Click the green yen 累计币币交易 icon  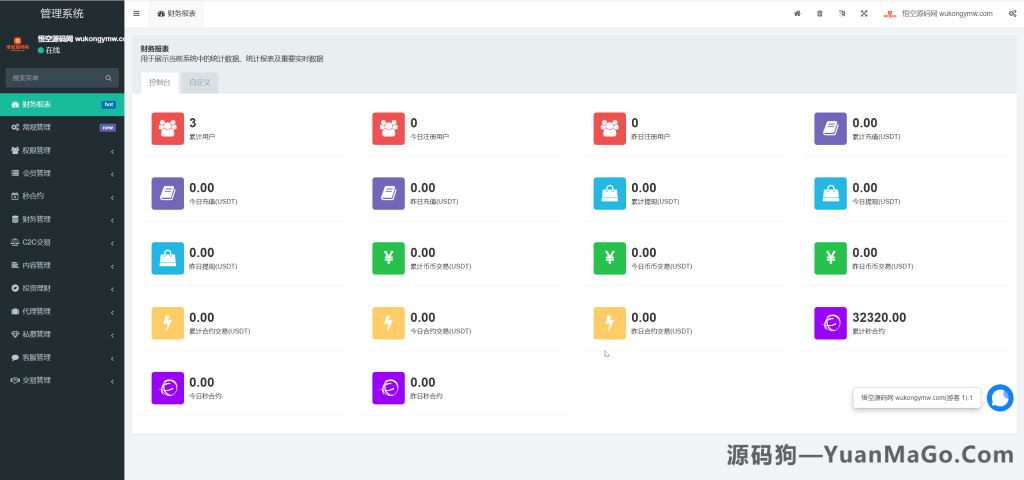(x=388, y=258)
